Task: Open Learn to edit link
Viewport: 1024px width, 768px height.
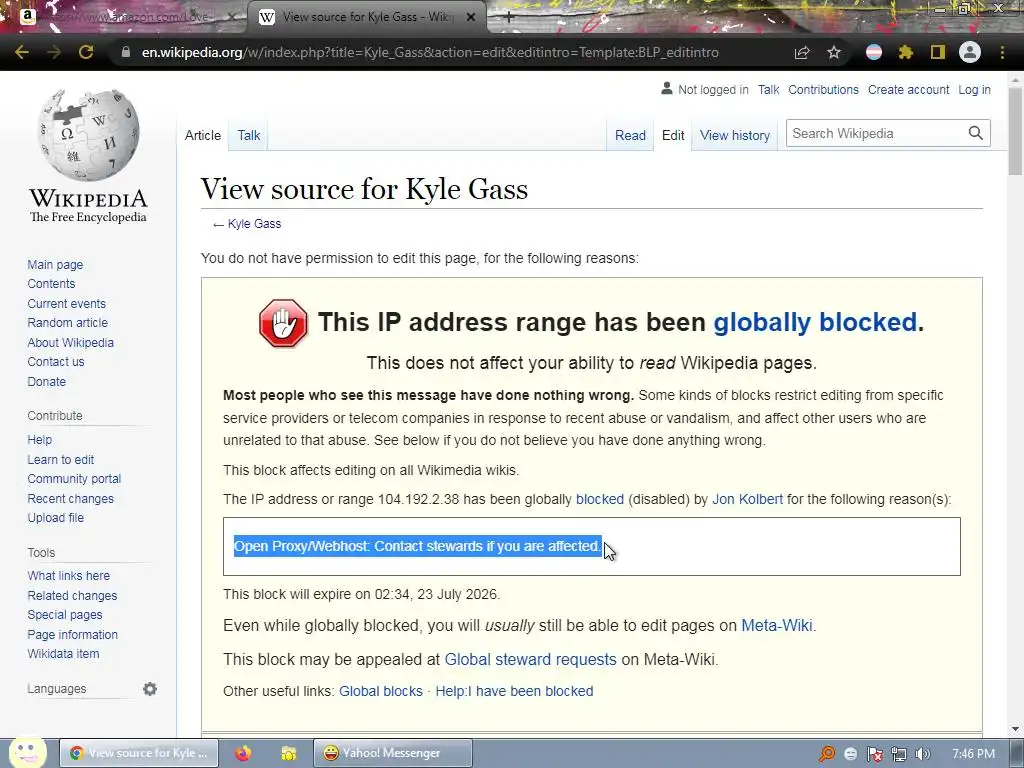Action: pos(60,459)
